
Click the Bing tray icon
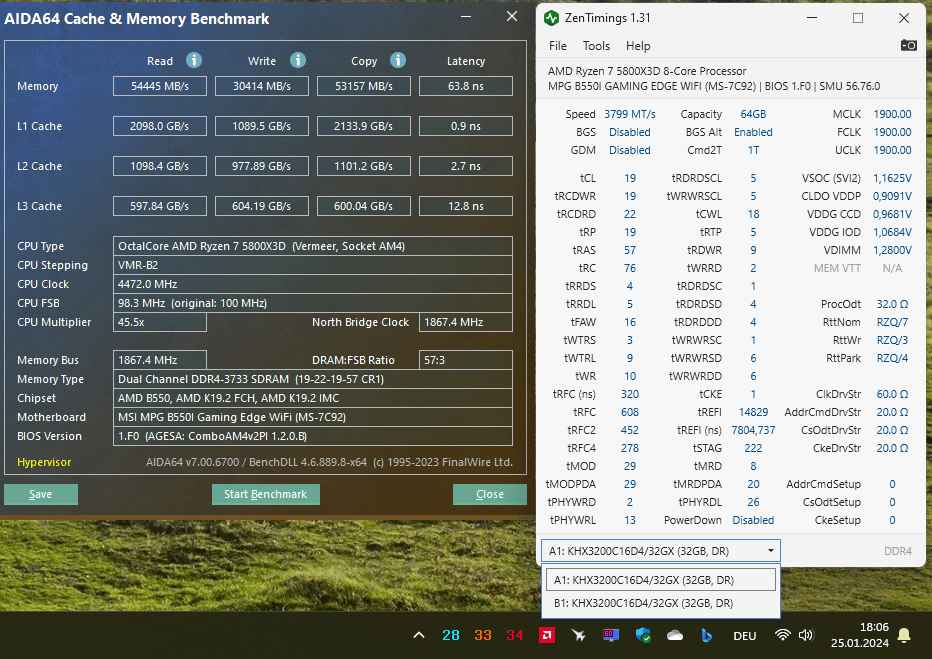(x=706, y=635)
